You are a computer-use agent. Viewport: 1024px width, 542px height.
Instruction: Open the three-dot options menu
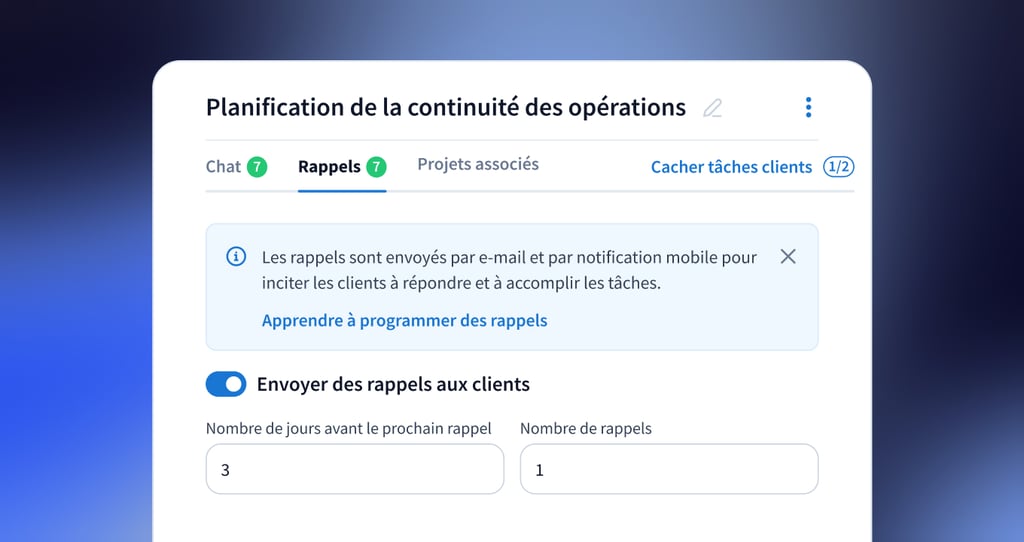click(x=808, y=108)
